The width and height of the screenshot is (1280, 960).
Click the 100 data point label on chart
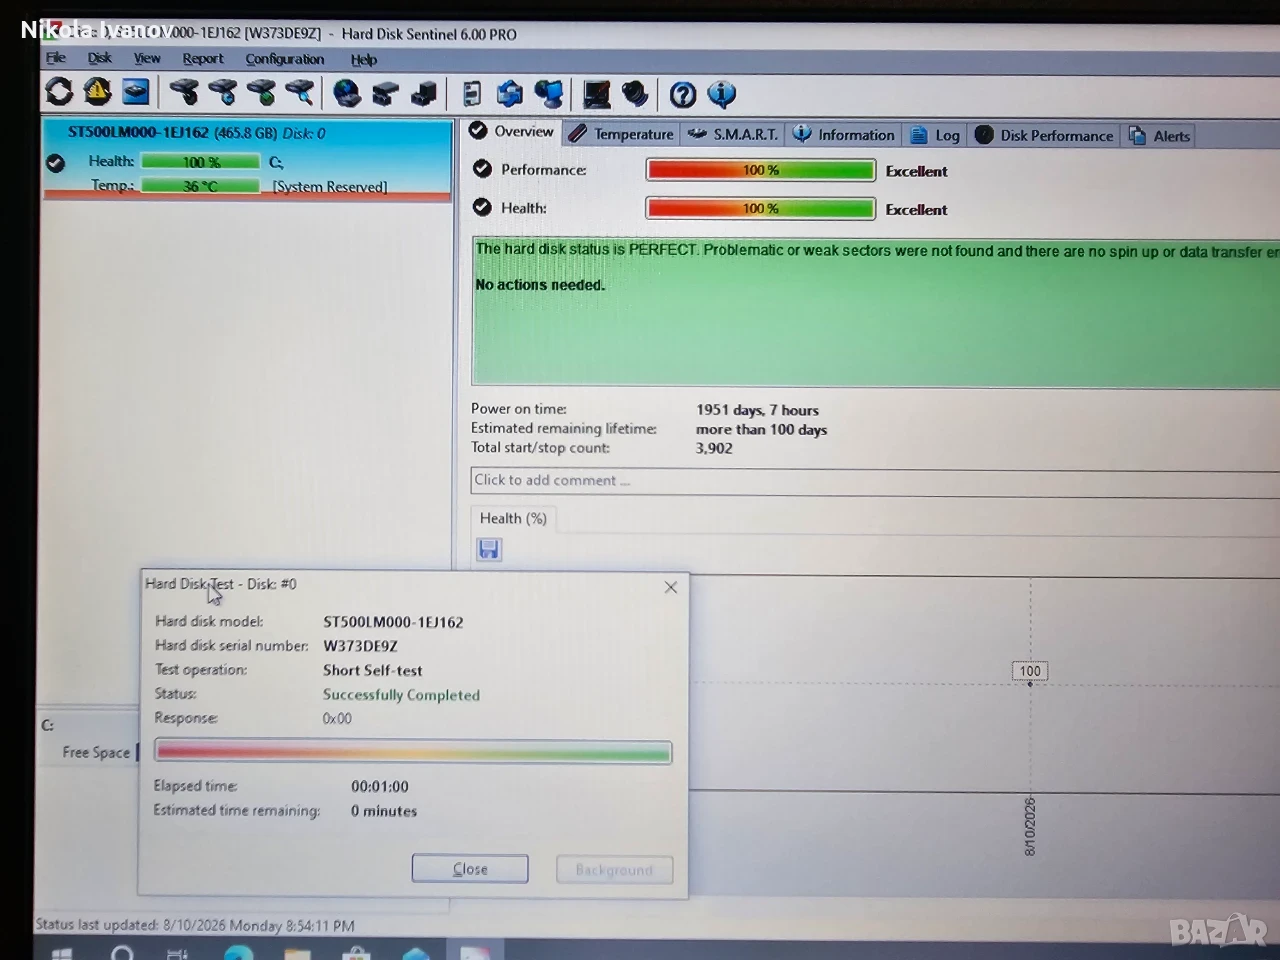coord(1030,671)
